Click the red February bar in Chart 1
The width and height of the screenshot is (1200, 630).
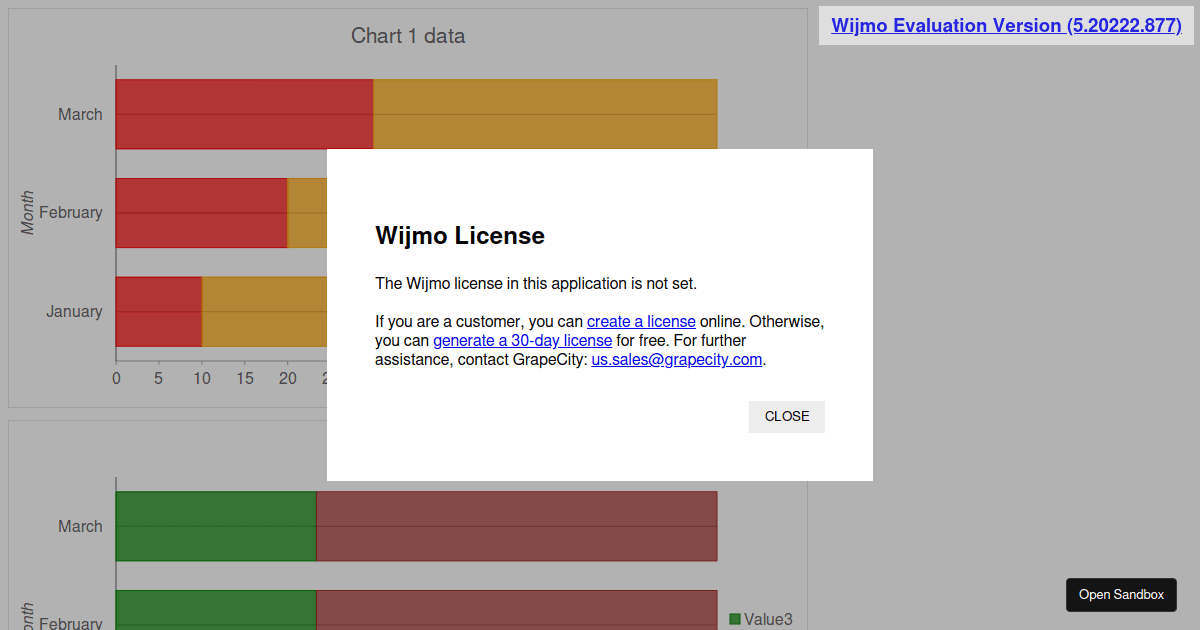[x=200, y=212]
